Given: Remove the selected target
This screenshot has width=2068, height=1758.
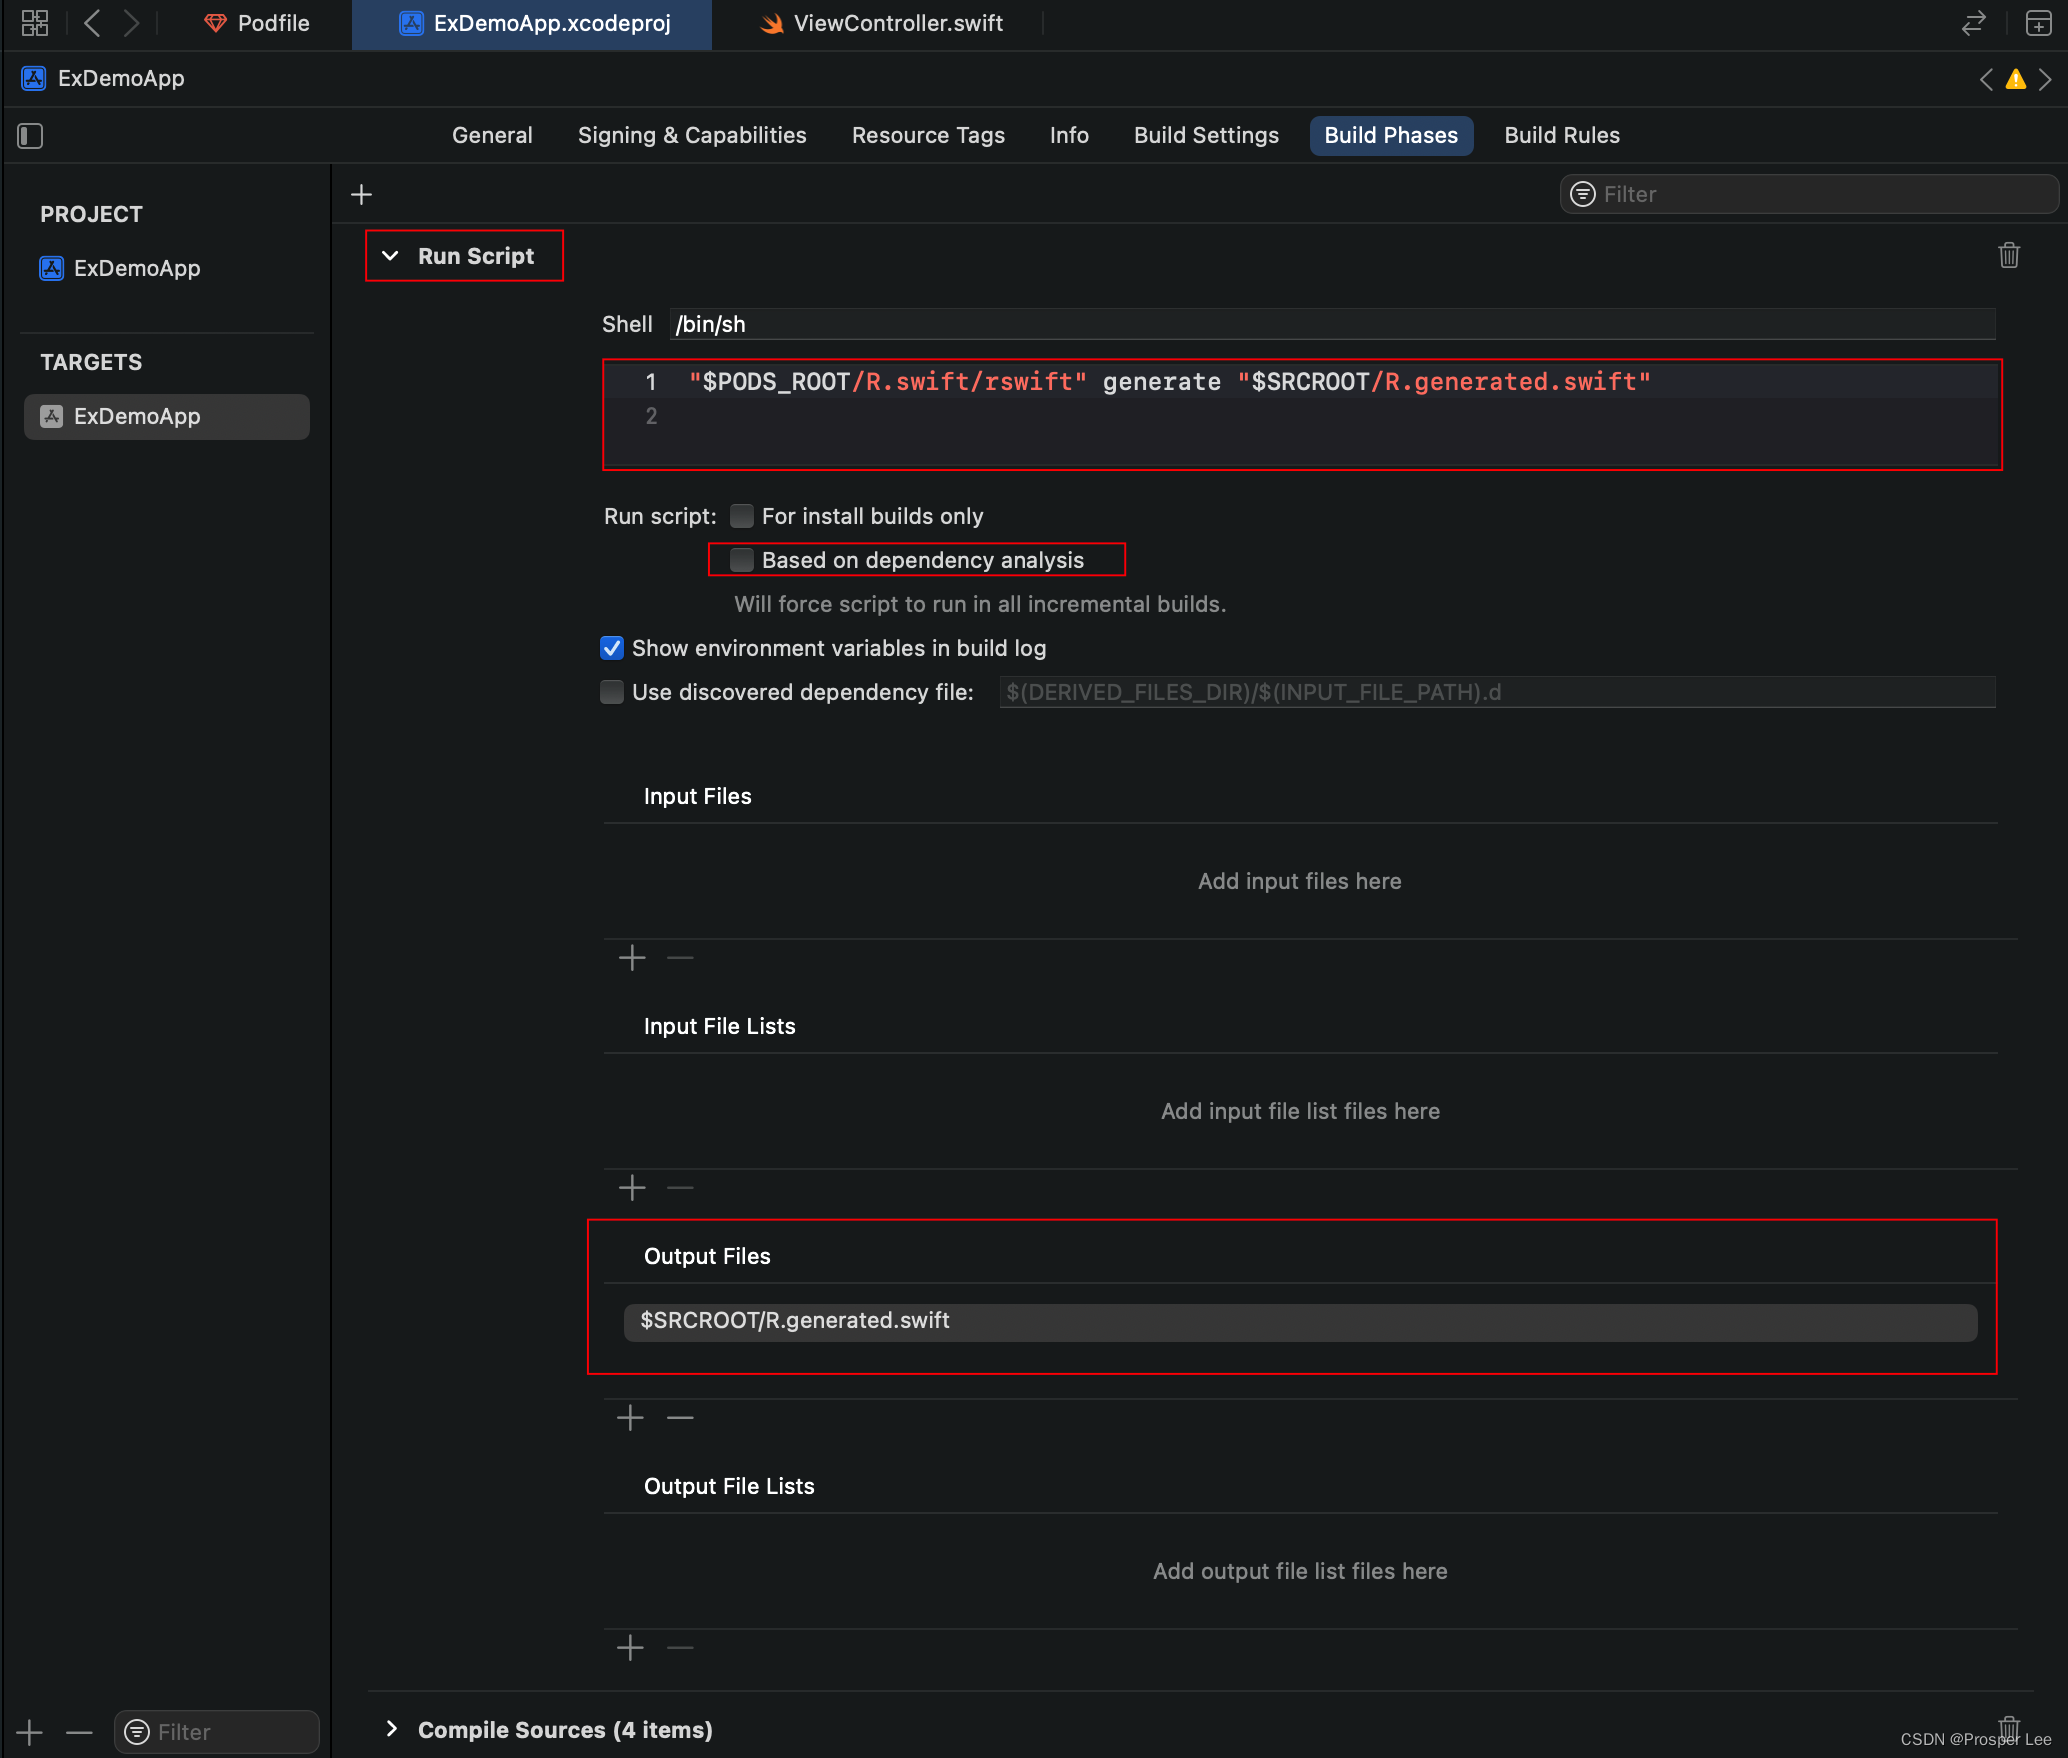Looking at the screenshot, I should [79, 1732].
